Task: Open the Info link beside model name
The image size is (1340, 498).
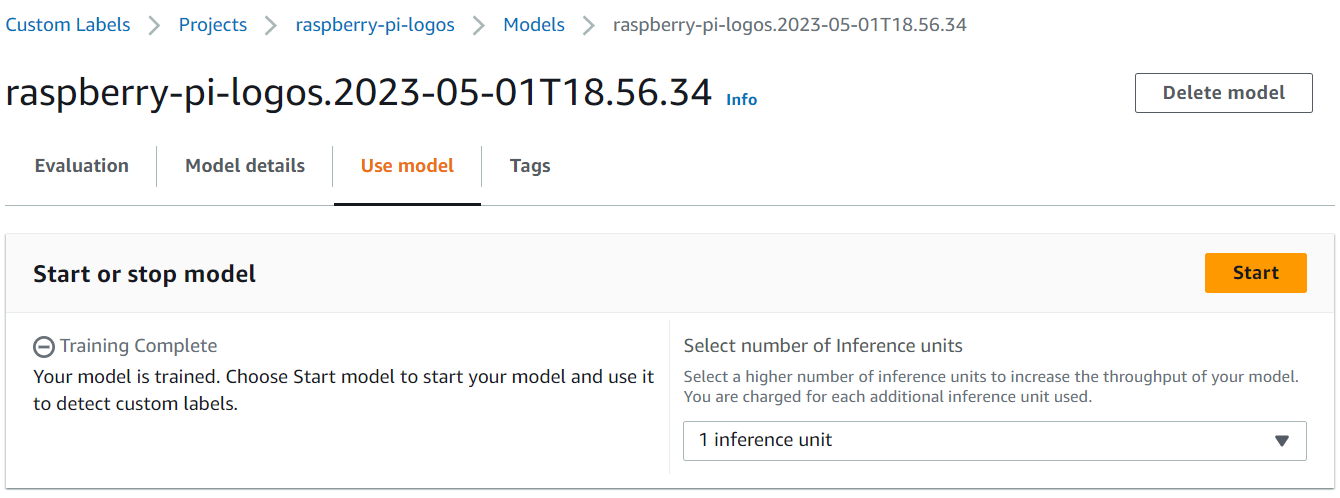Action: (x=741, y=100)
